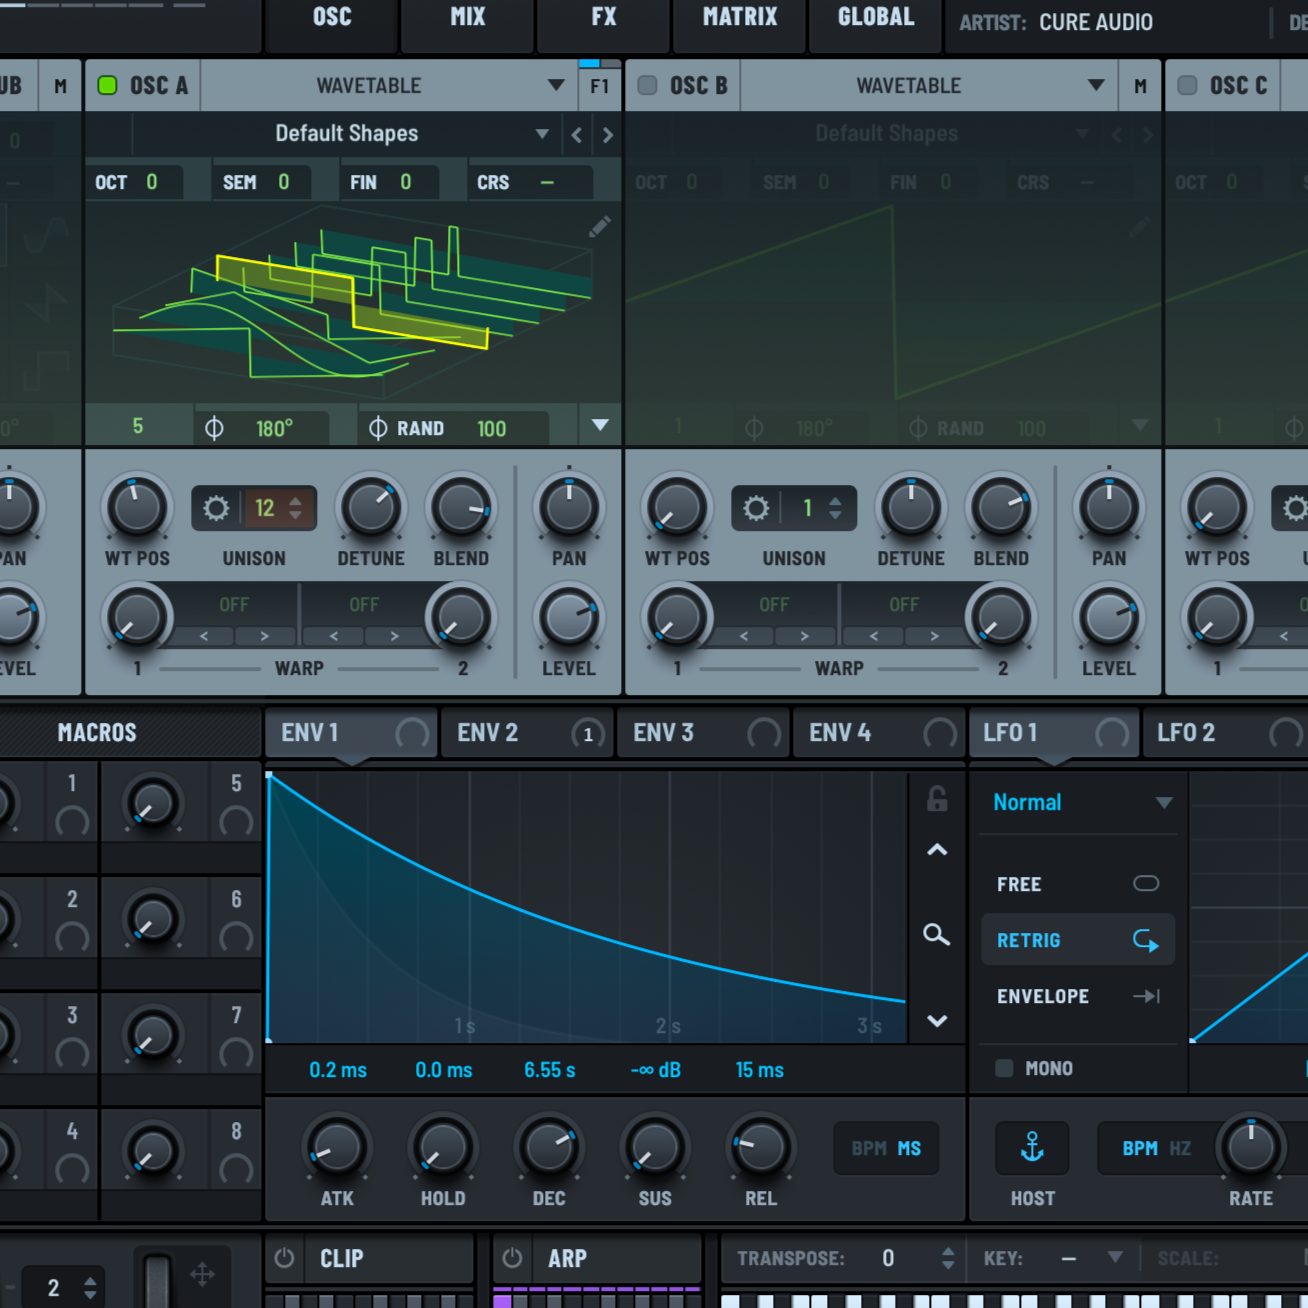
Task: Select ENVELOPE mode icon for LFO 1
Action: [x=1146, y=996]
